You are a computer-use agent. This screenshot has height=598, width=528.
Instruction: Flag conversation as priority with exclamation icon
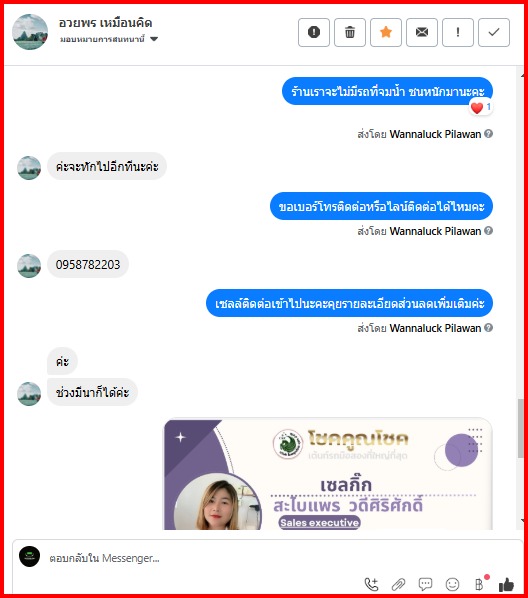coord(458,32)
